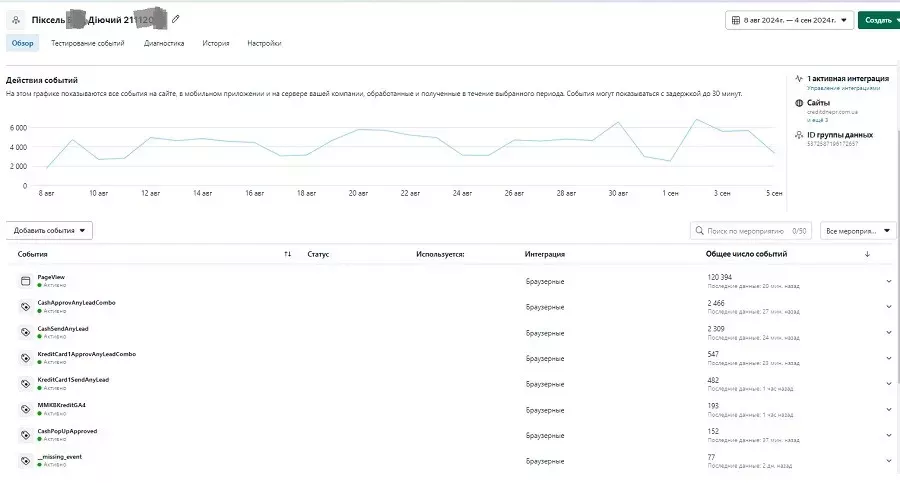900x483 pixels.
Task: Open the date range dropdown
Action: tap(789, 20)
